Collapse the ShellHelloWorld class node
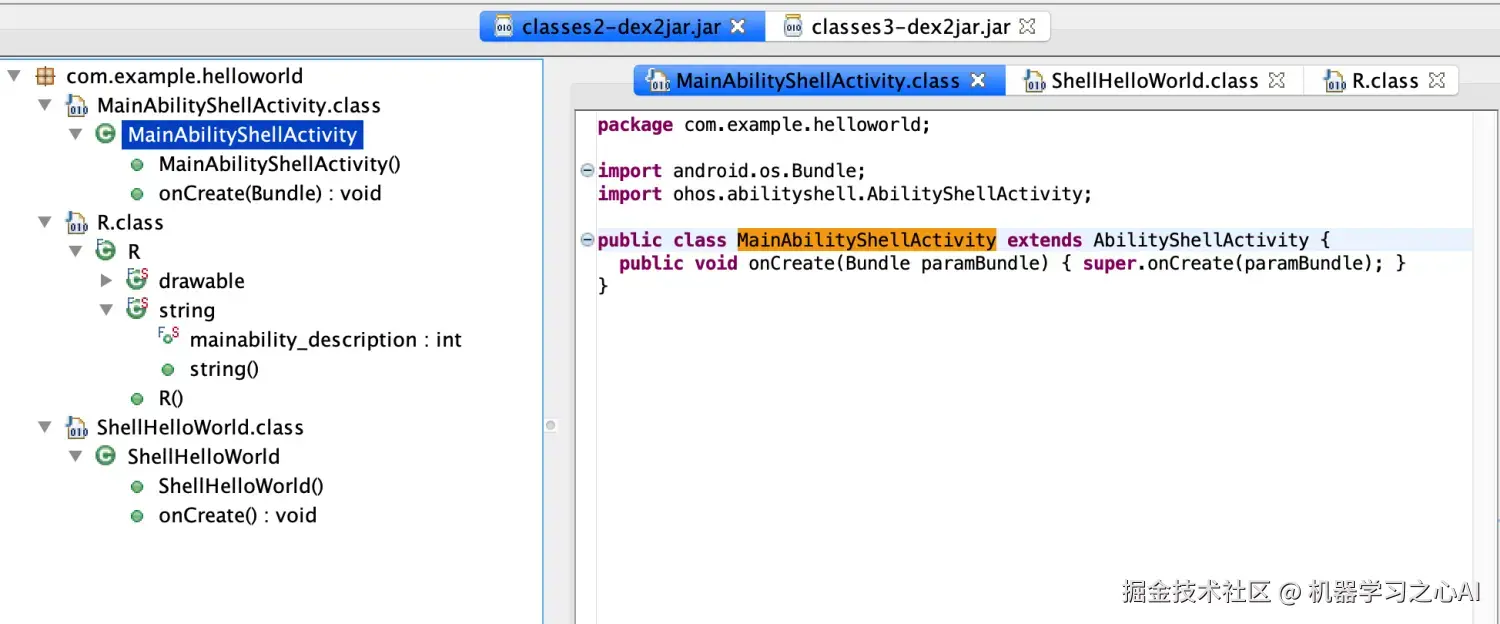The image size is (1500, 624). pos(75,456)
